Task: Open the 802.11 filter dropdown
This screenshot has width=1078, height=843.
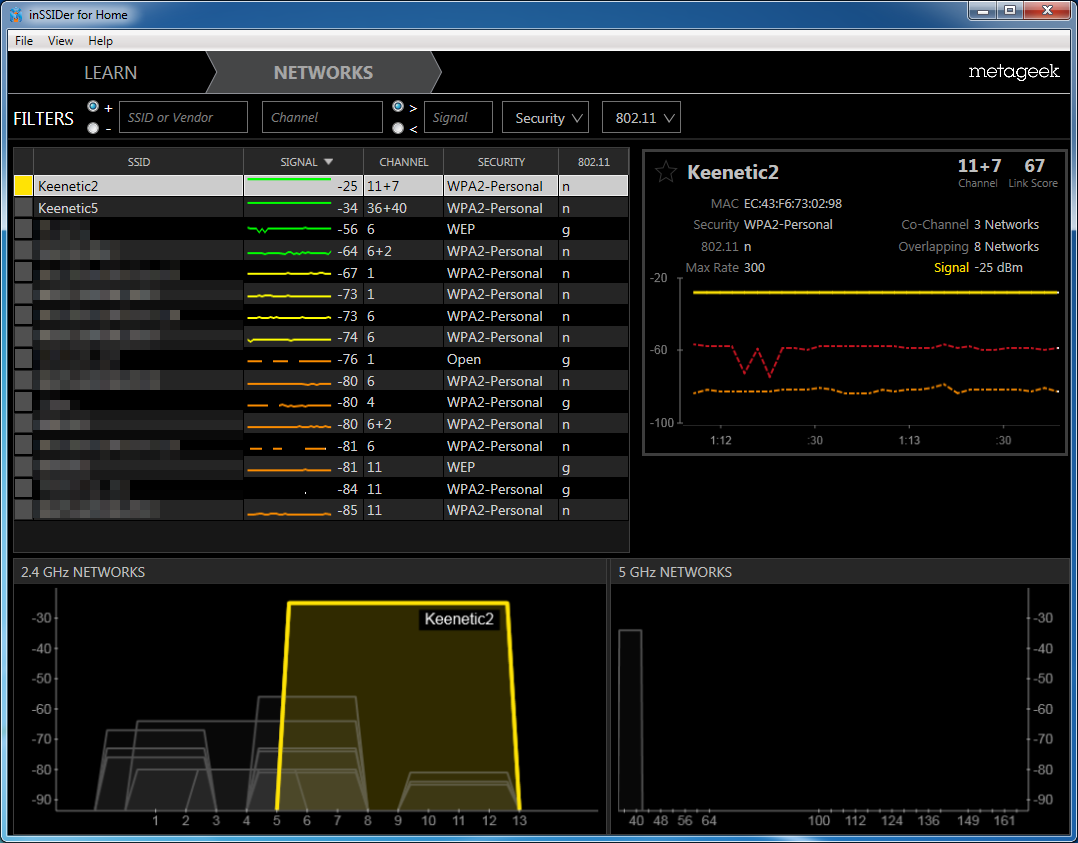Action: point(641,118)
